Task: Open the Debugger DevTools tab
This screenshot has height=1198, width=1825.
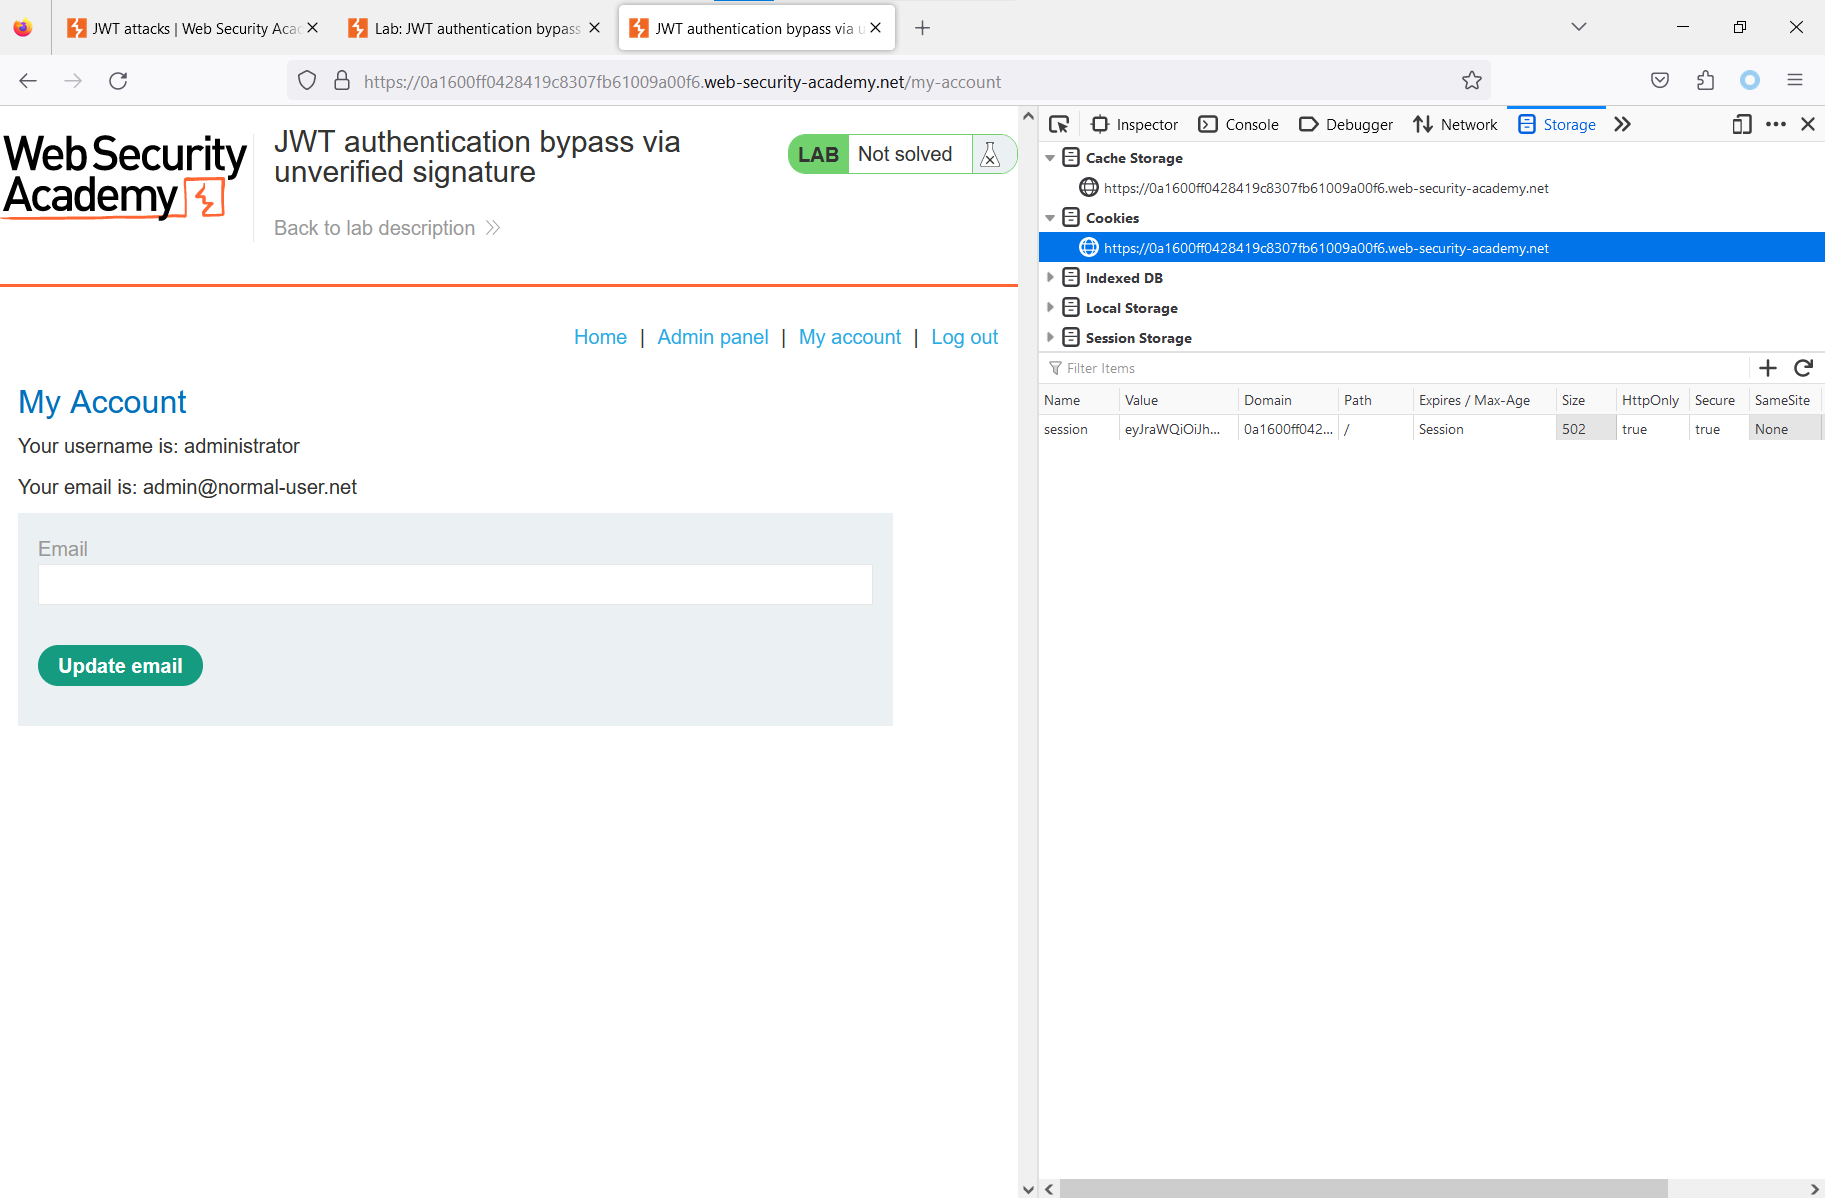Action: click(1346, 124)
